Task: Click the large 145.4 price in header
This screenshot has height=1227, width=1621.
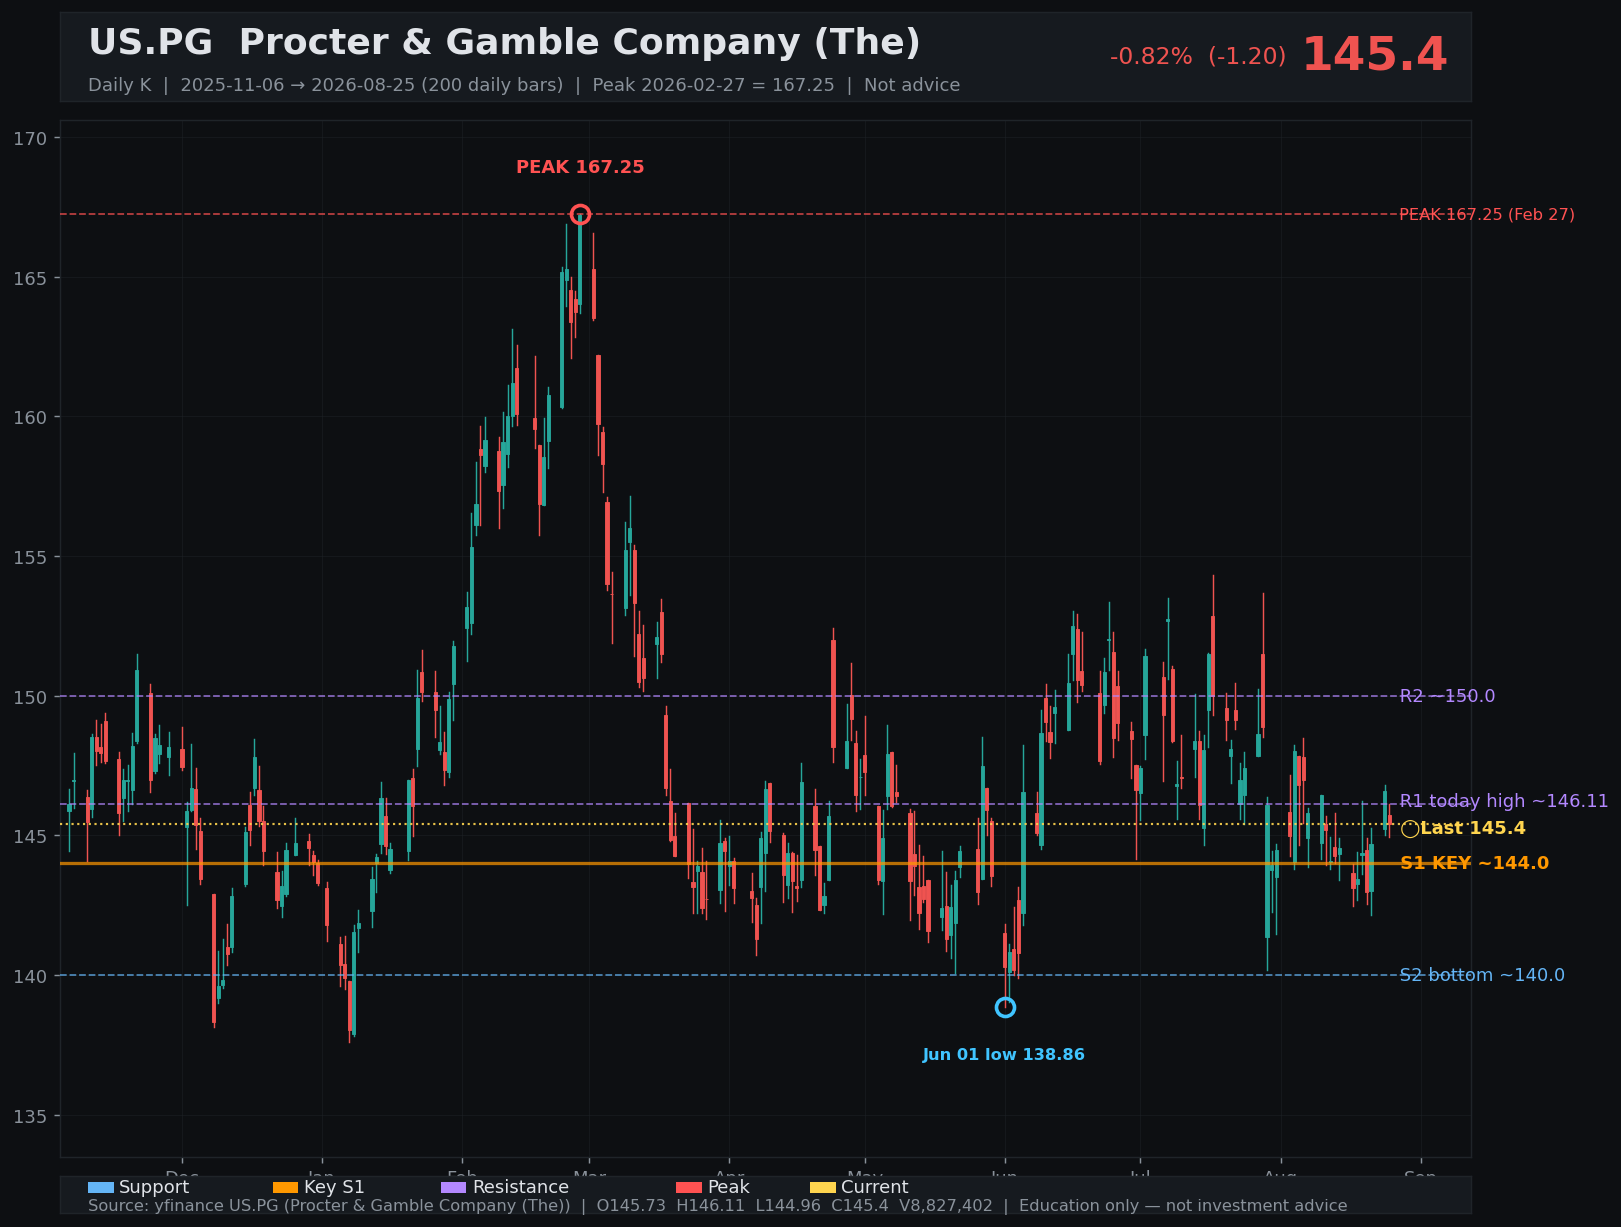Action: [1374, 55]
